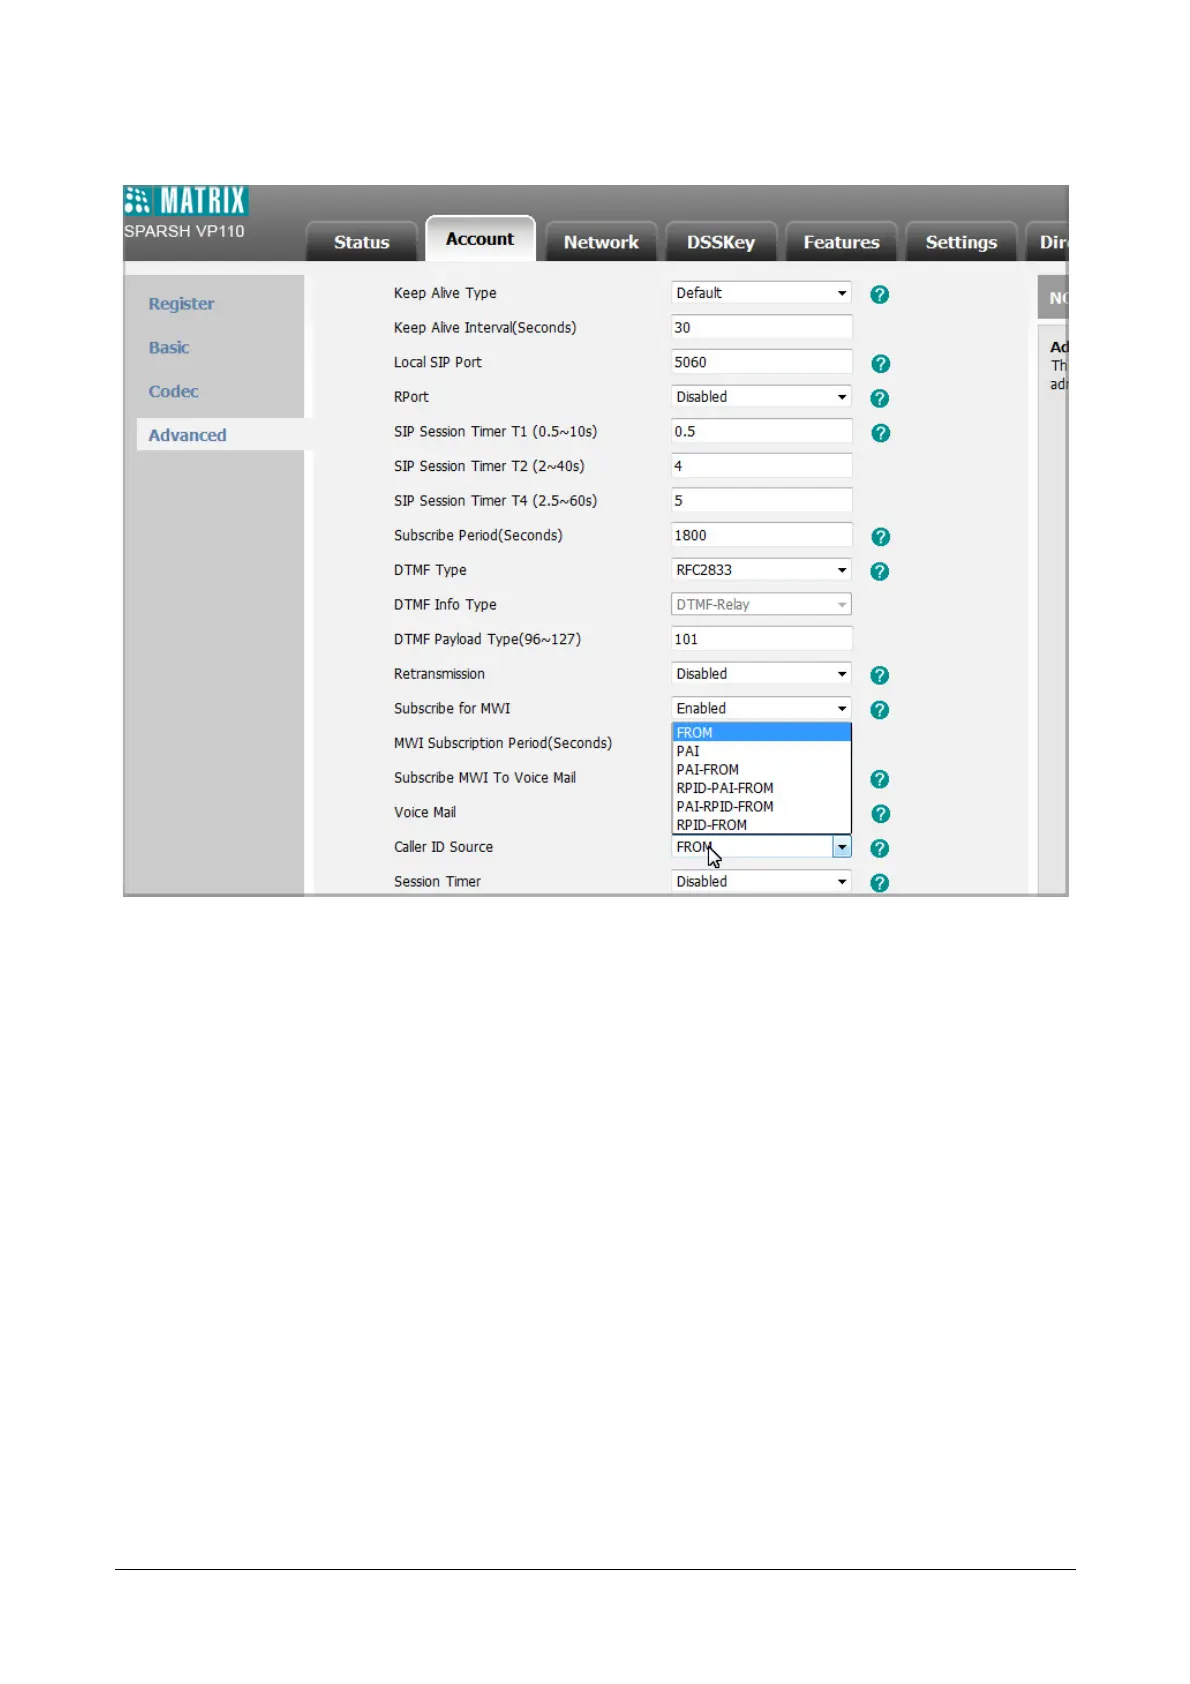Show help for Subscribe MWI To Voice Mail
Viewport: 1190px width, 1684px height.
(880, 779)
